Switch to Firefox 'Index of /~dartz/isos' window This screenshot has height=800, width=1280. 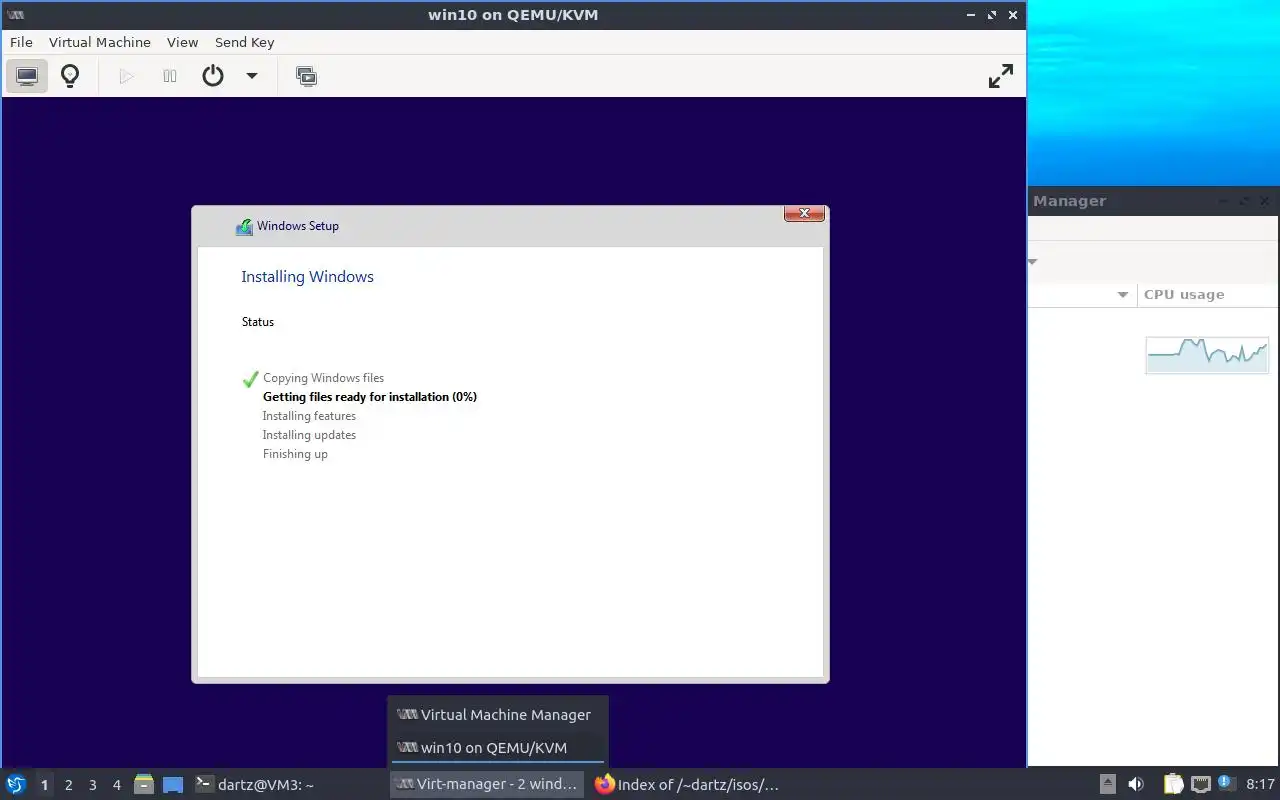[x=687, y=784]
